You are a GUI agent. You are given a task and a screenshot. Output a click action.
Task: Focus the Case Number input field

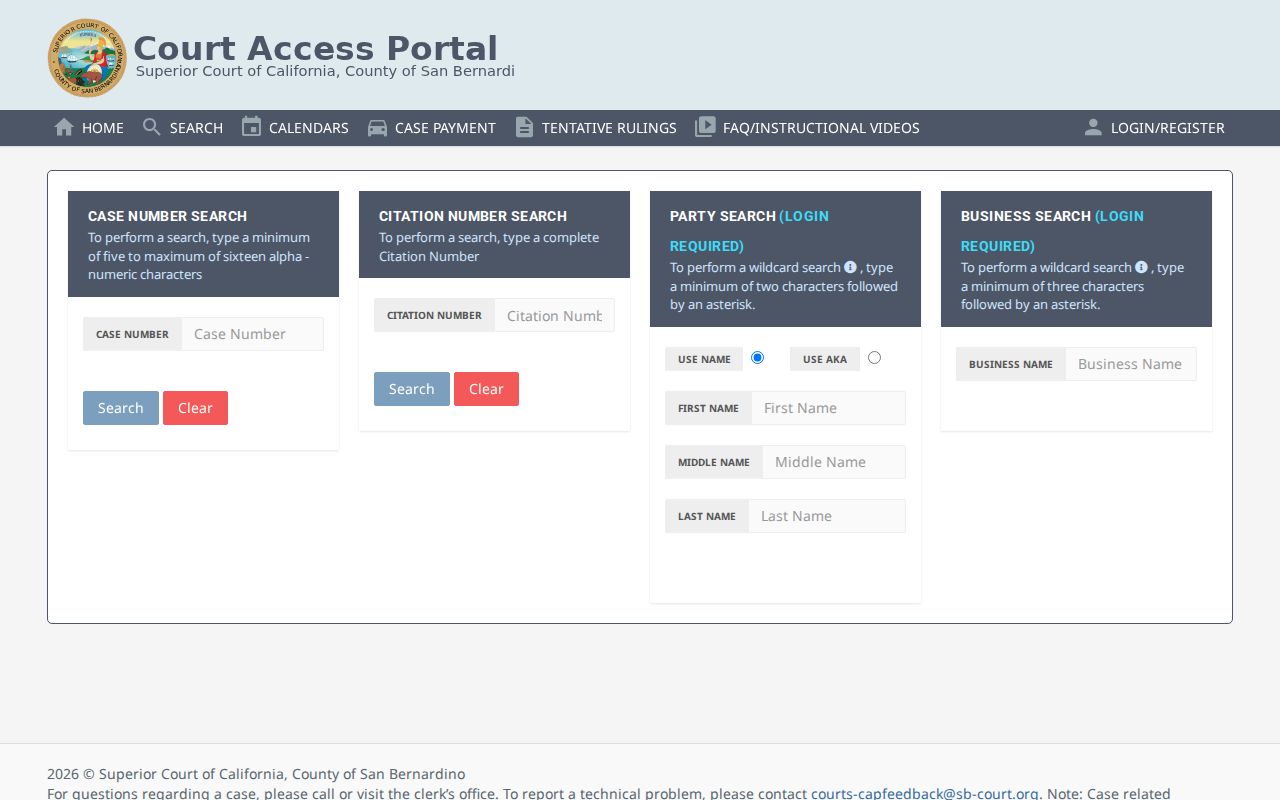(252, 334)
